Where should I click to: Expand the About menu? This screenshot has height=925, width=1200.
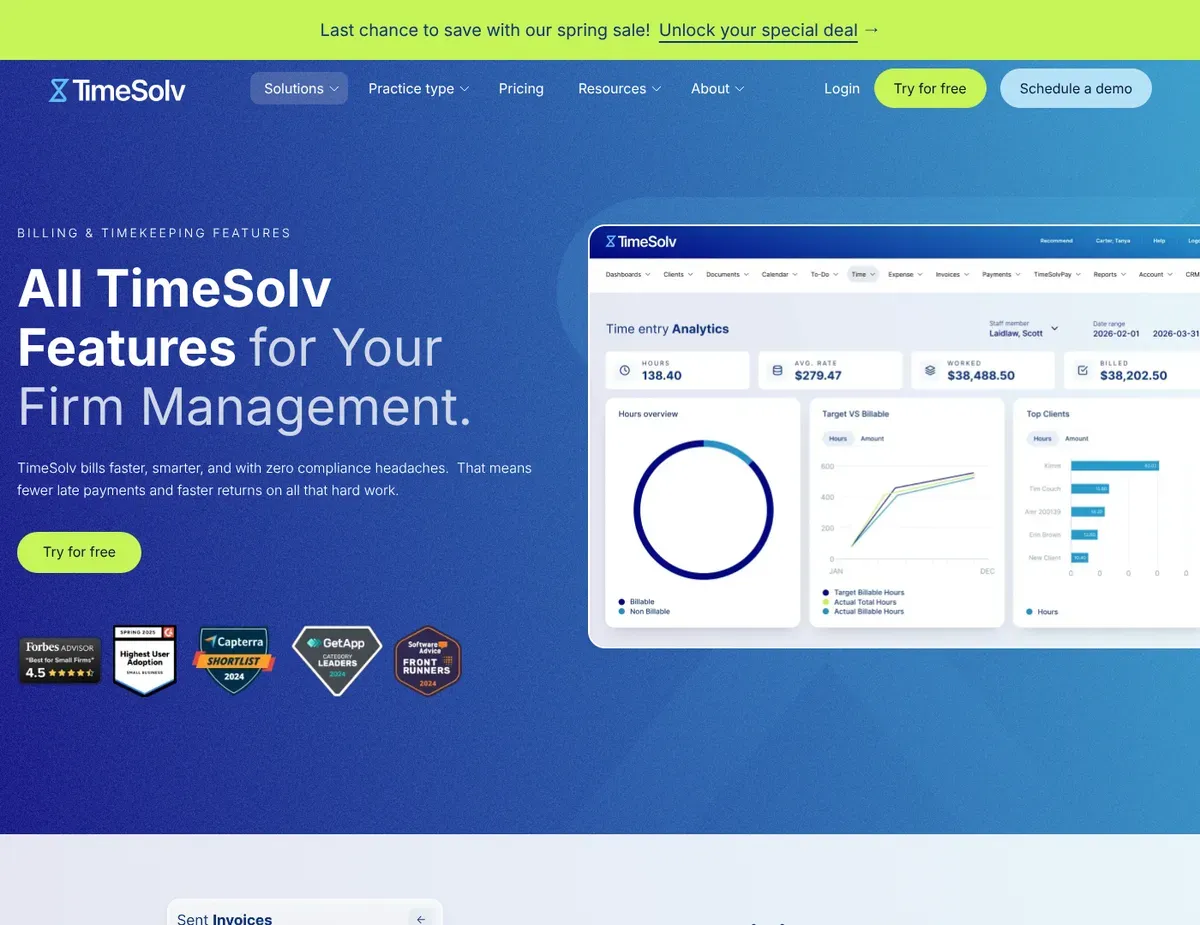click(717, 89)
